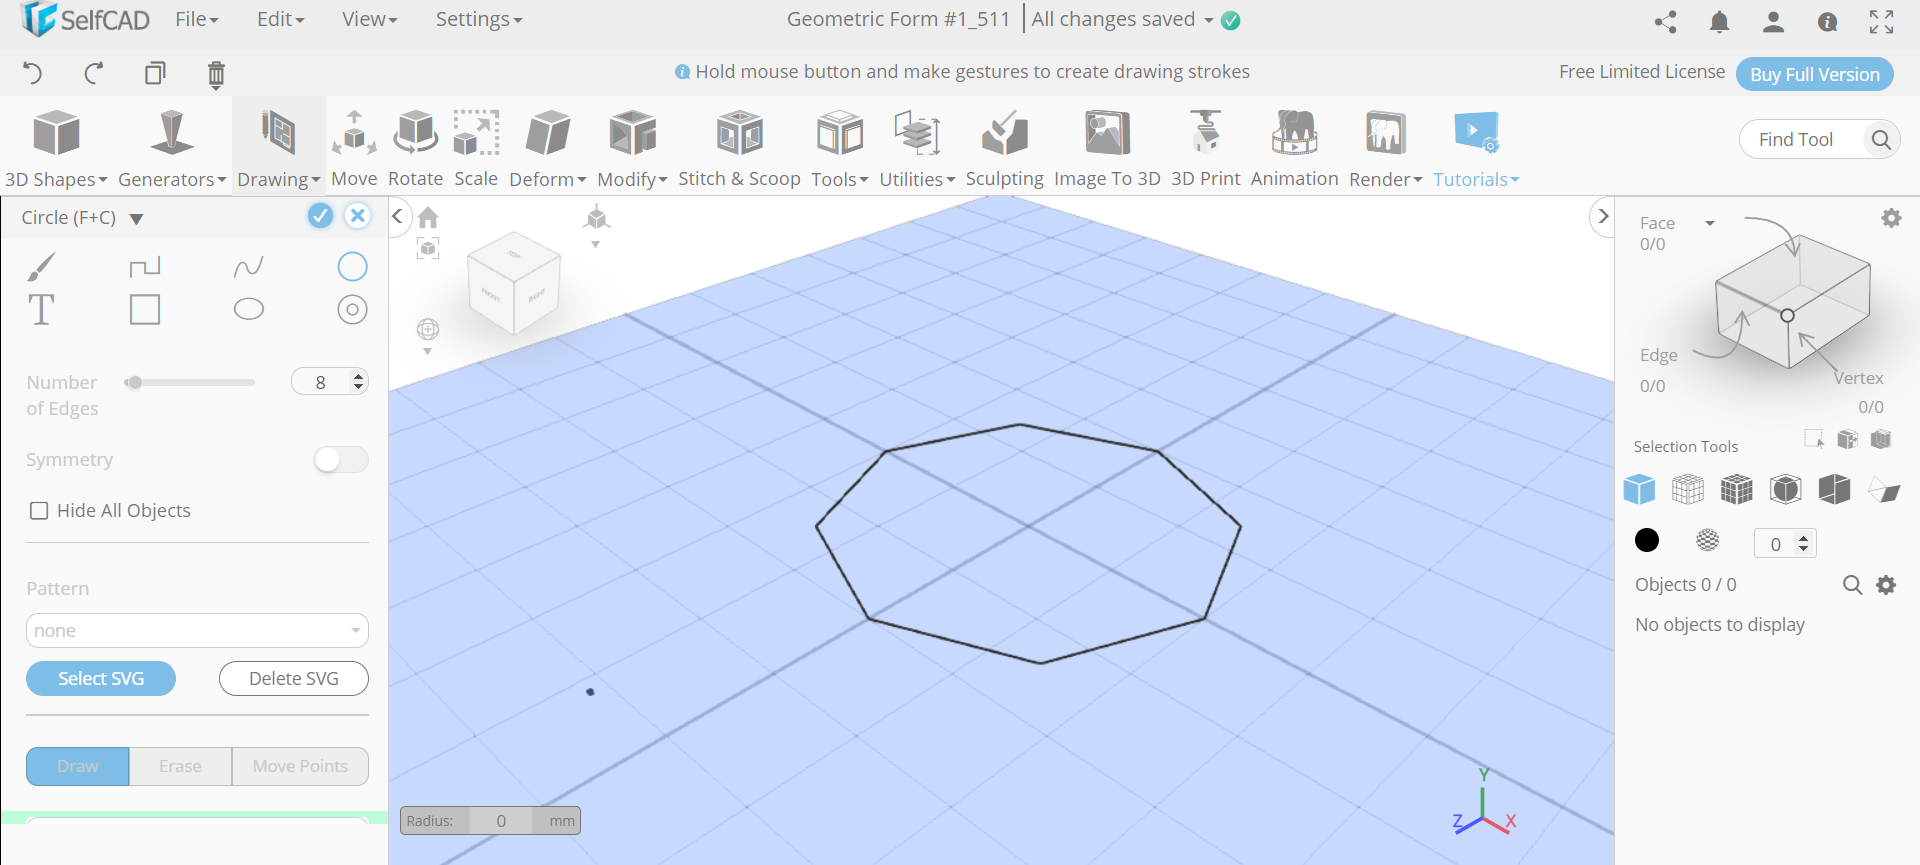
Task: Open the File menu
Action: (196, 19)
